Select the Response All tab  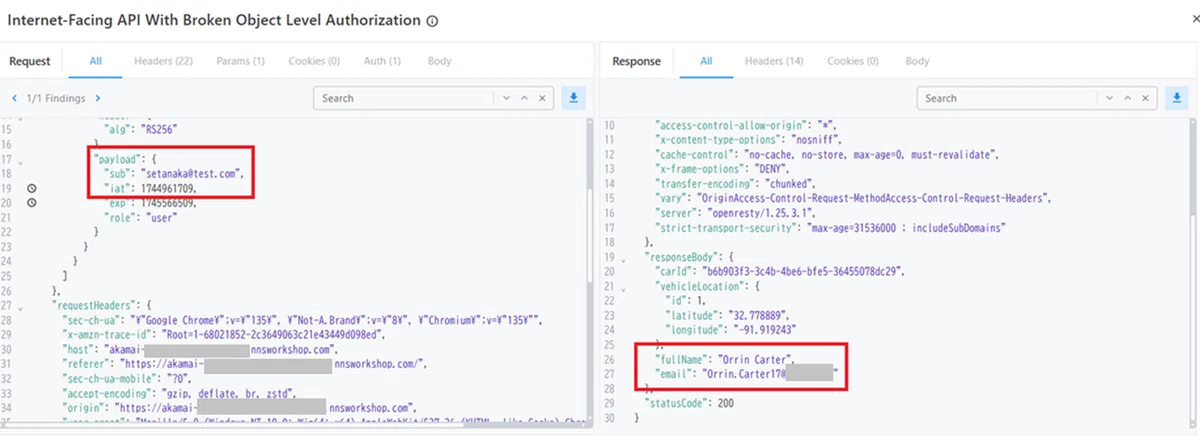click(x=706, y=61)
